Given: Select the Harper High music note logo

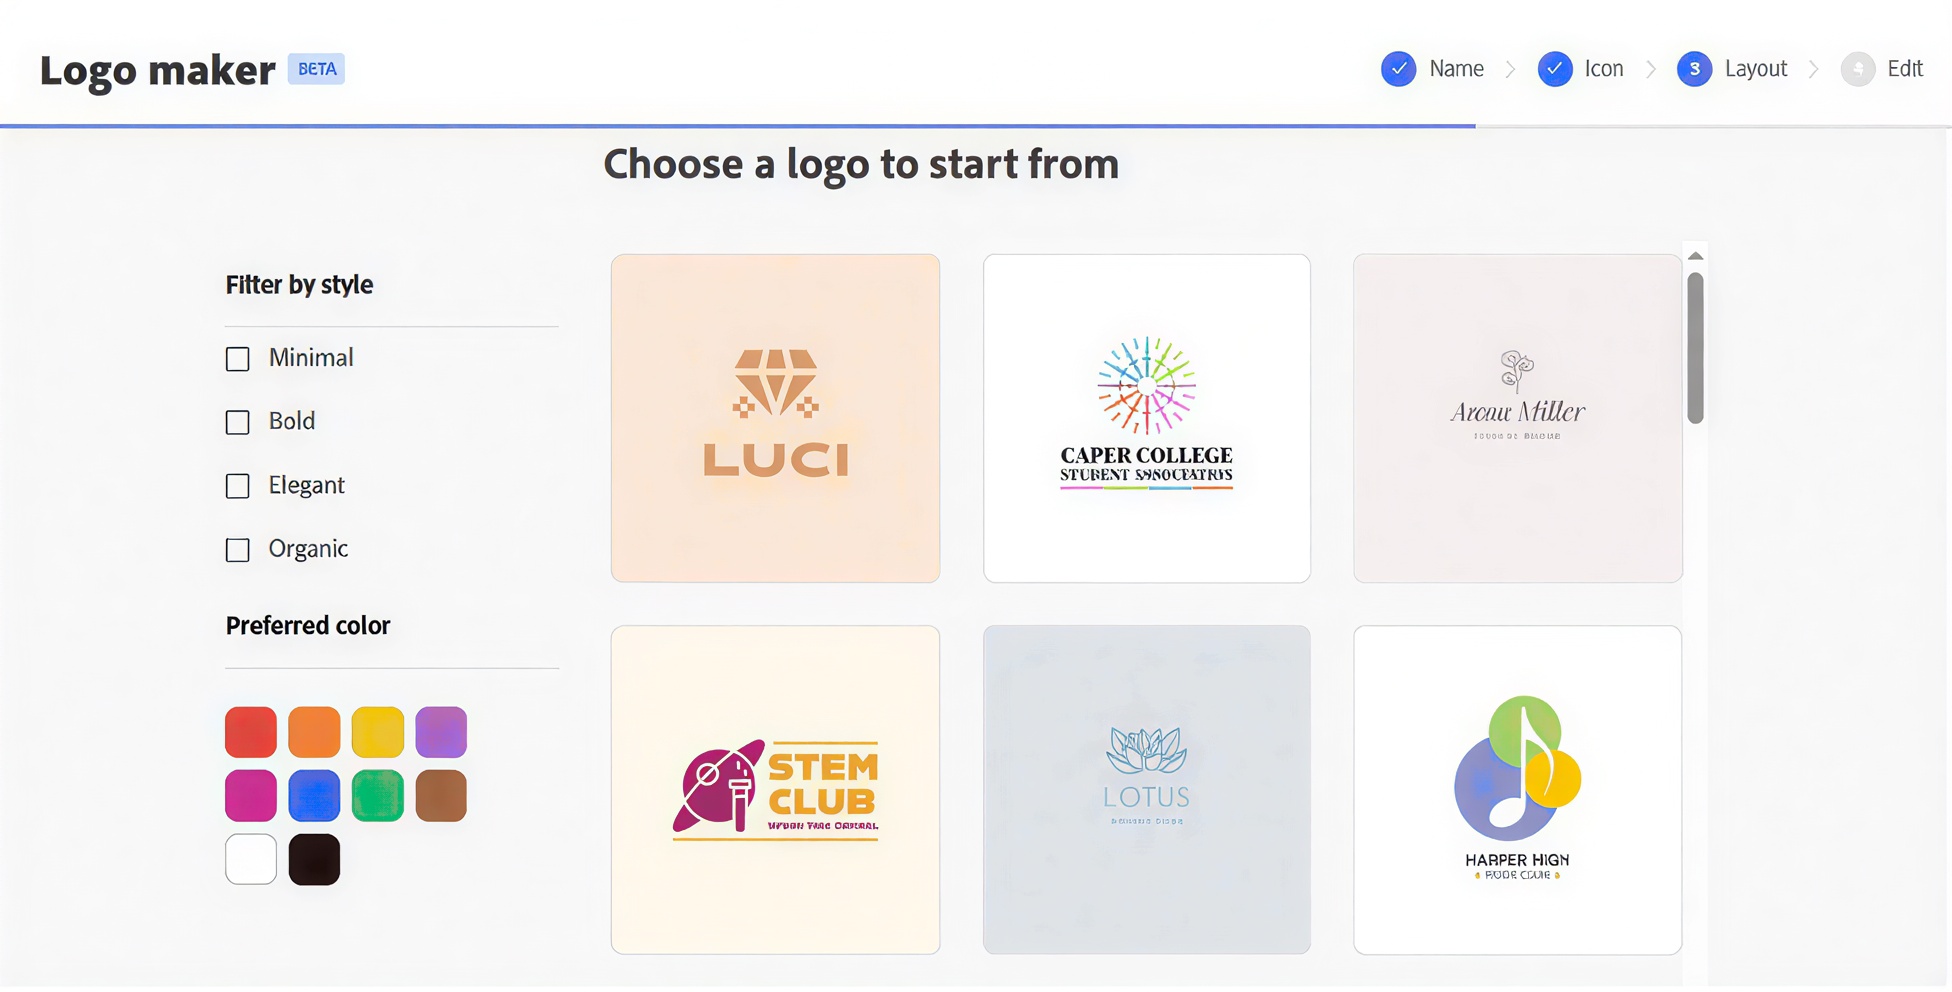Looking at the screenshot, I should pos(1517,790).
